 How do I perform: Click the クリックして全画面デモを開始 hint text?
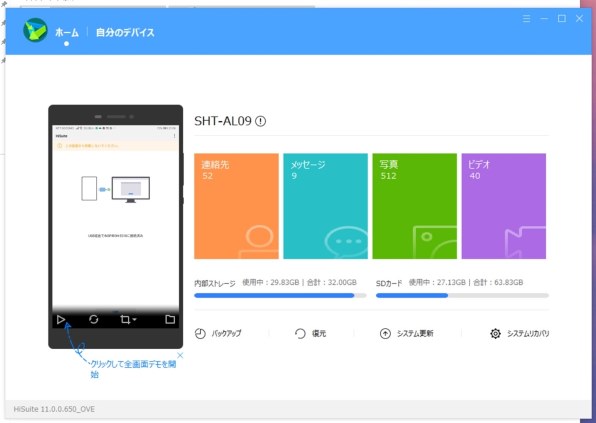click(x=133, y=369)
